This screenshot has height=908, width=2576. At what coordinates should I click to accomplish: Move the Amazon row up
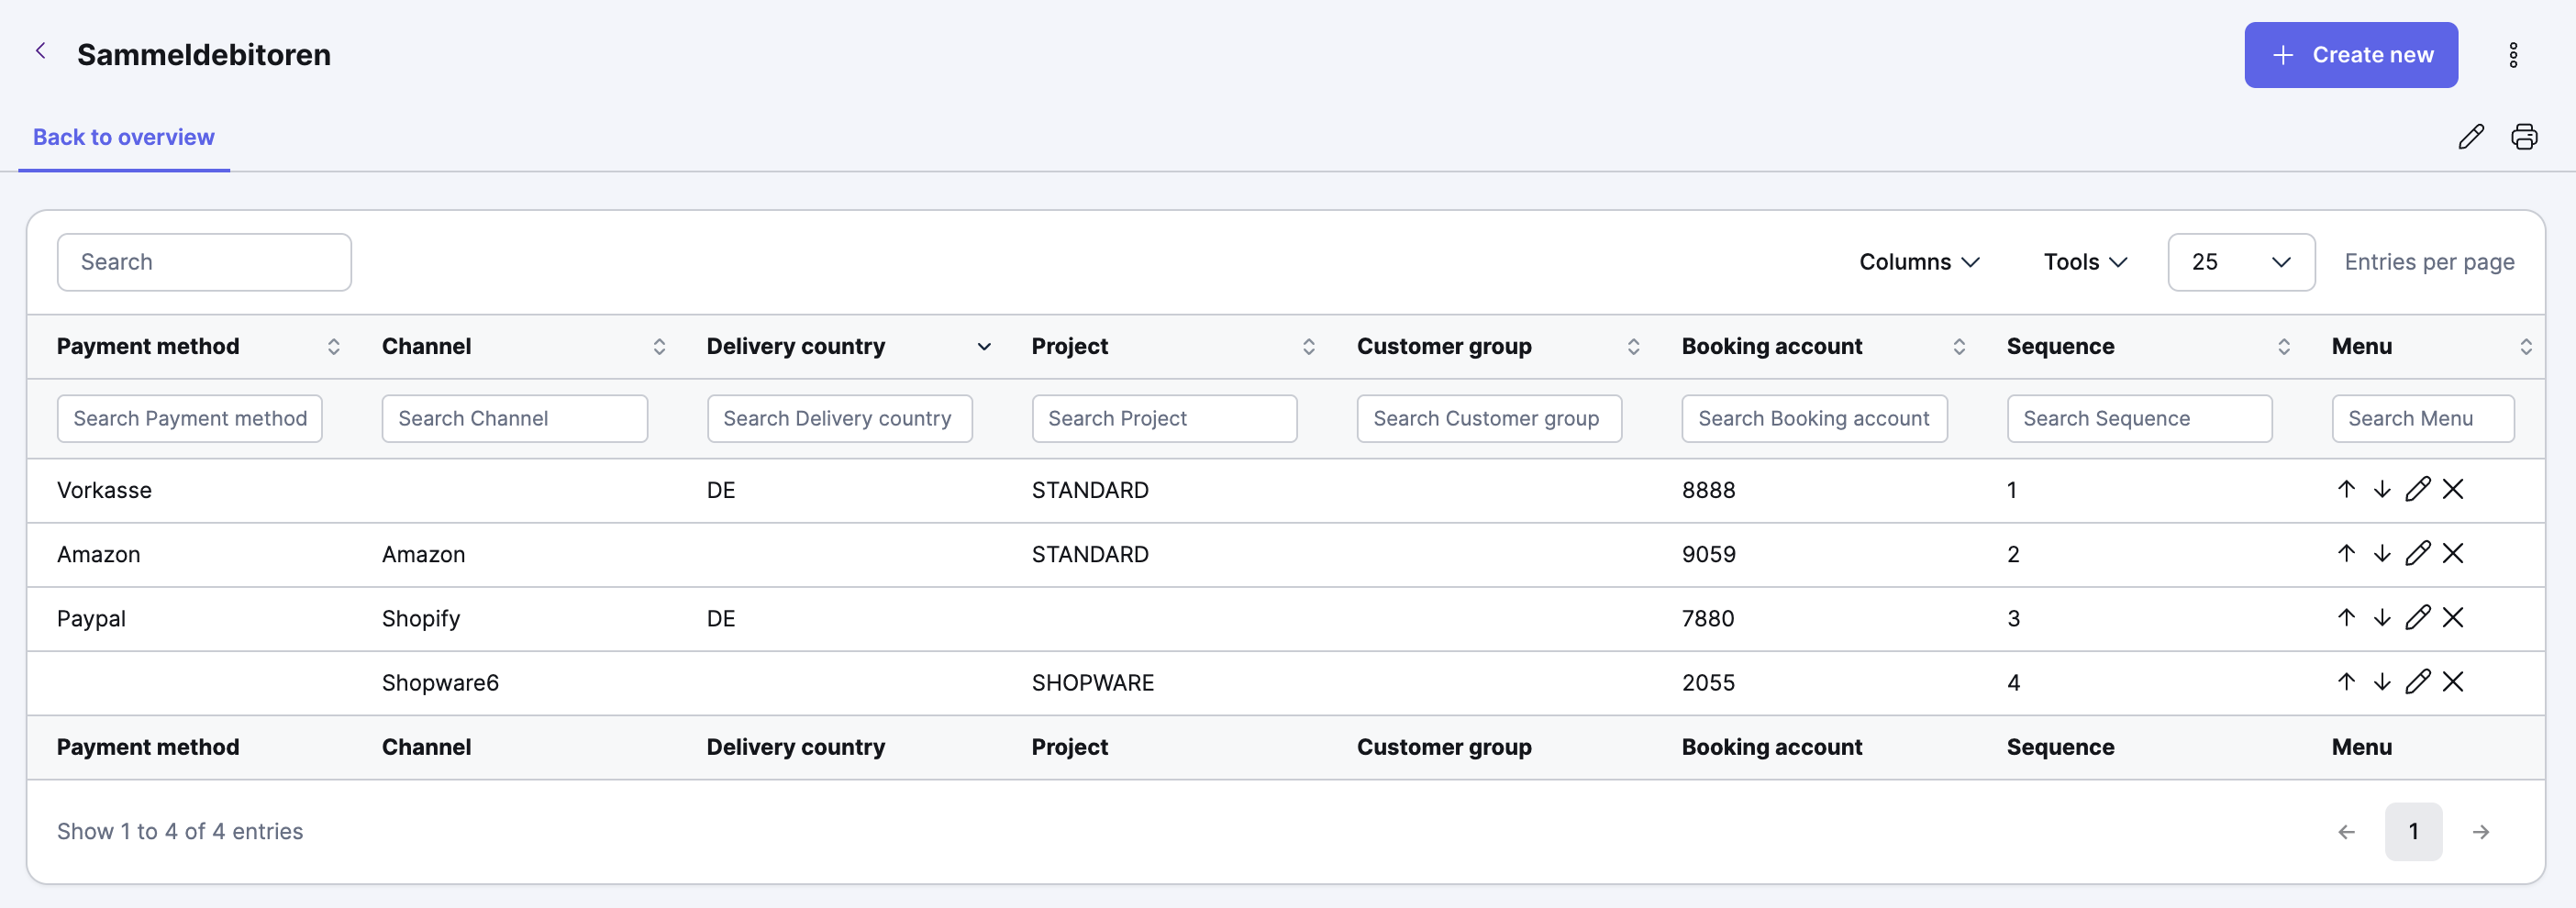(x=2346, y=553)
